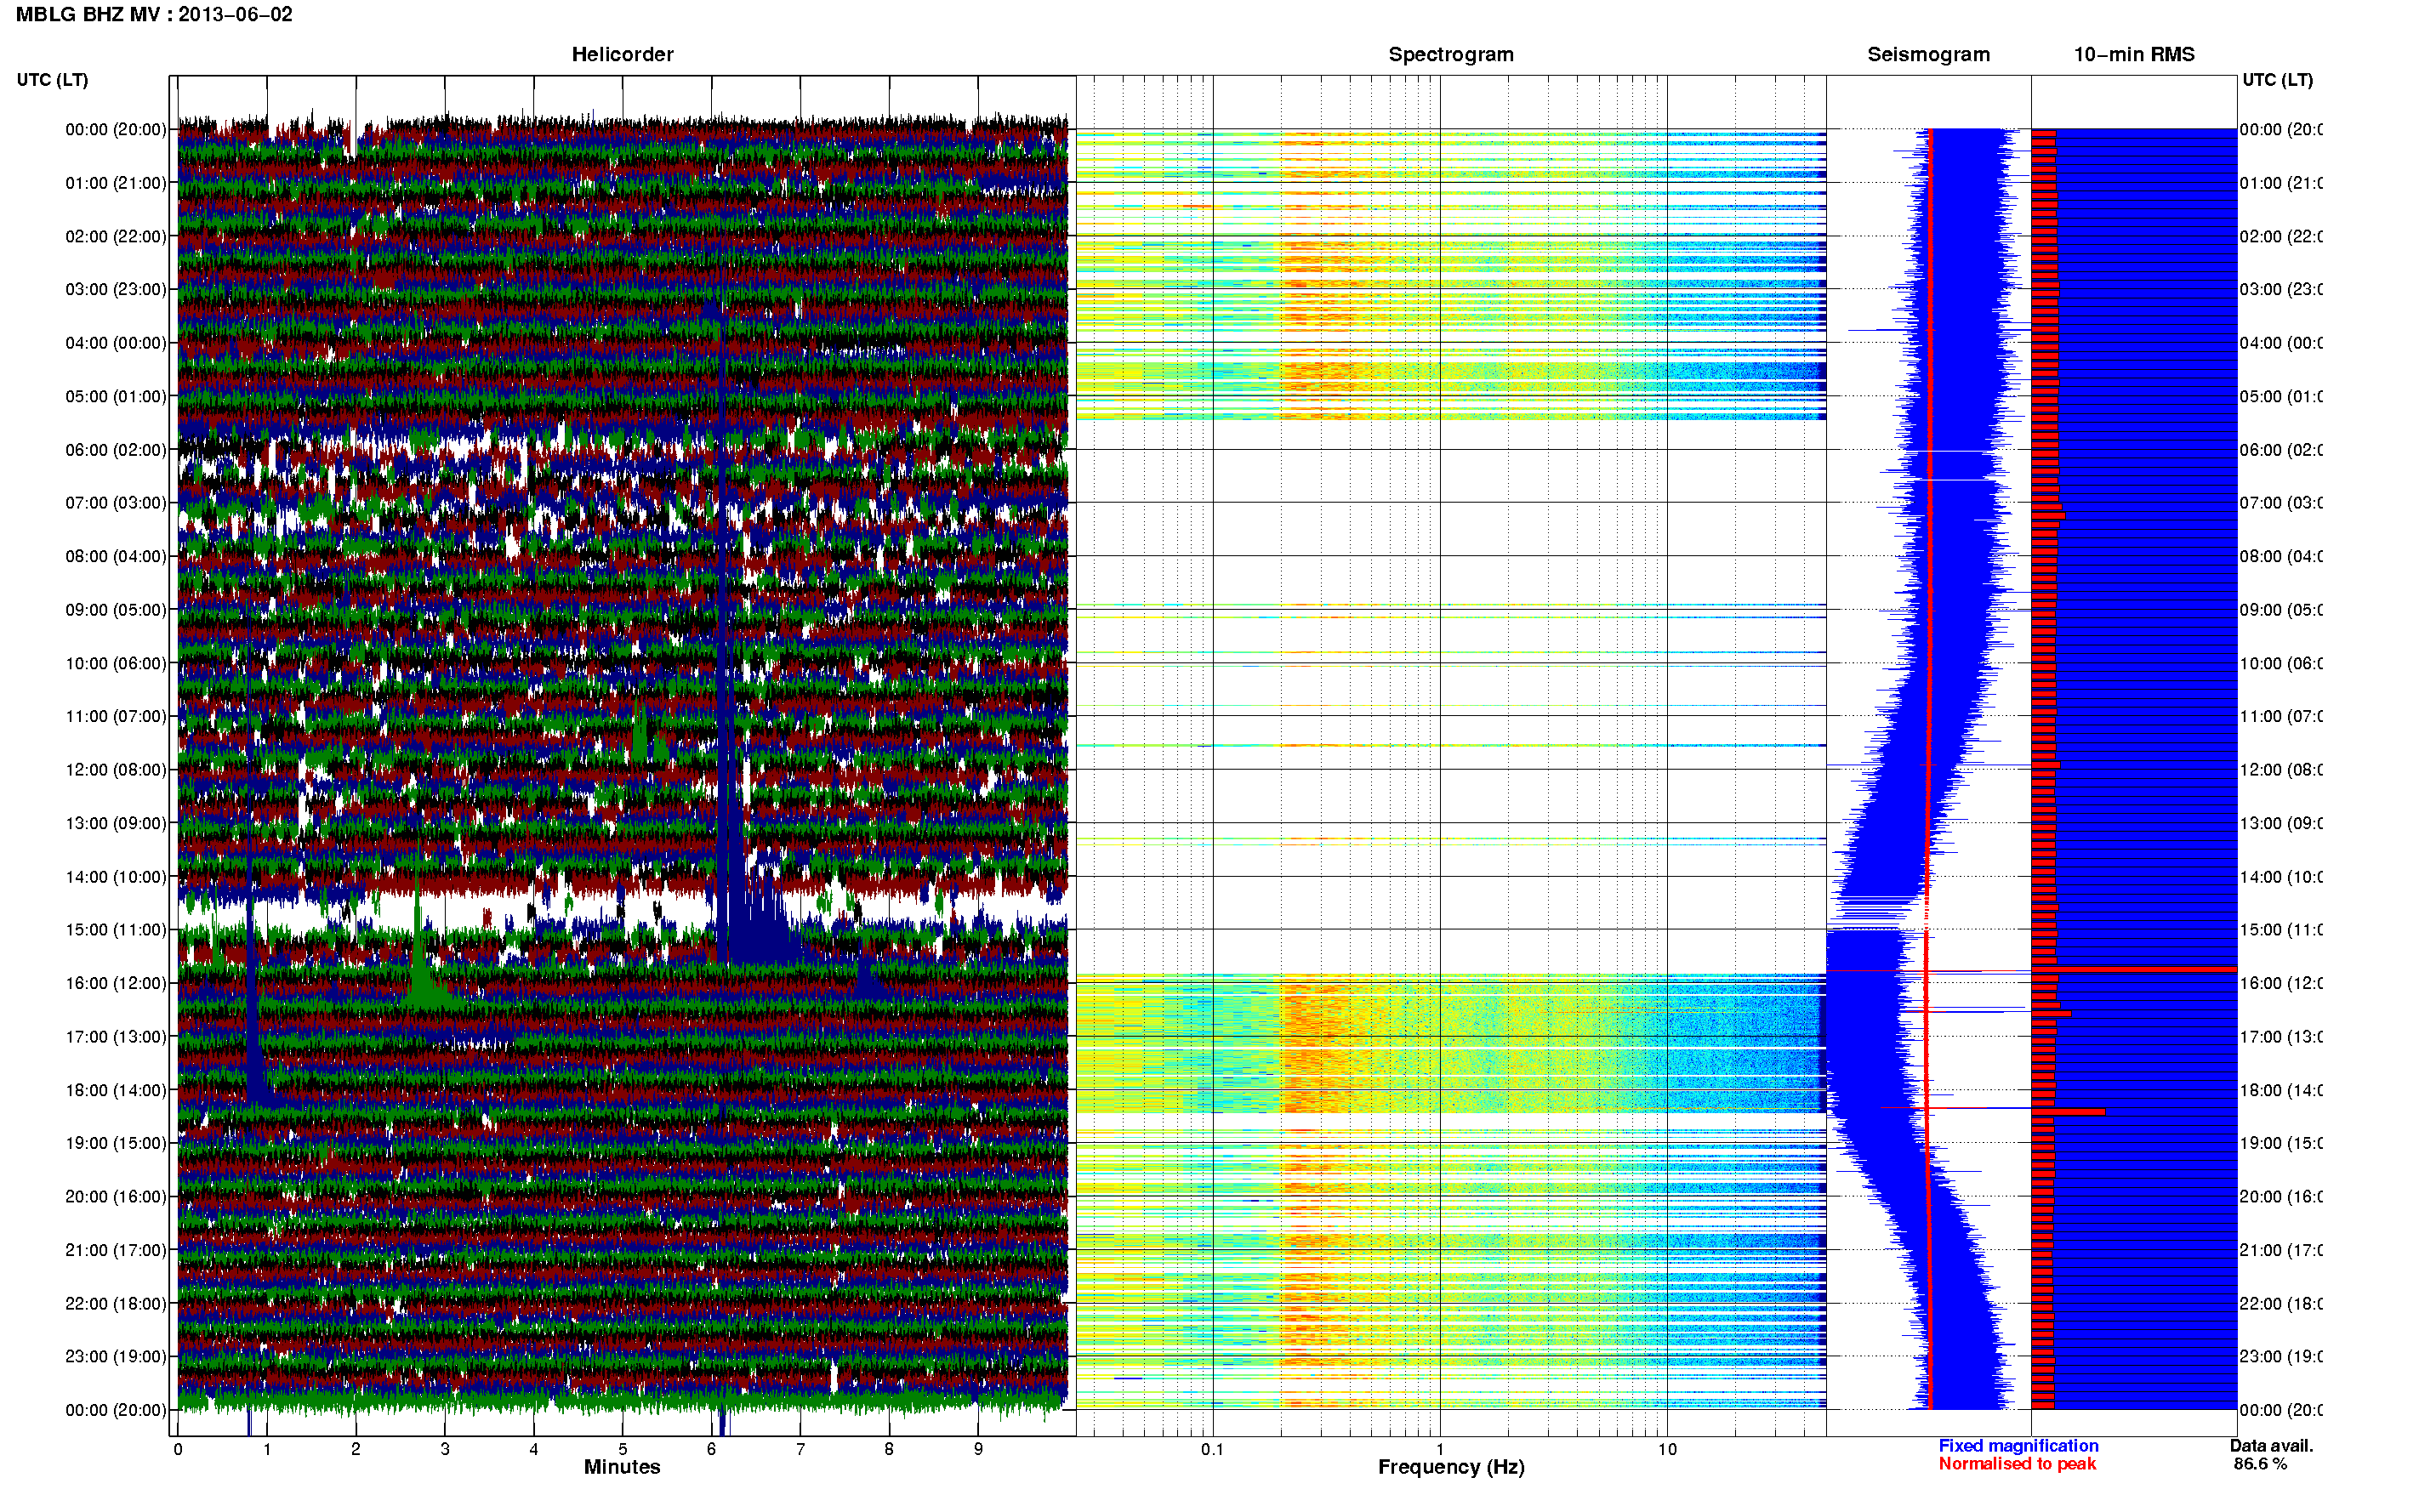
Task: Click the red 'Normalised to peak' legend text
Action: (2017, 1464)
